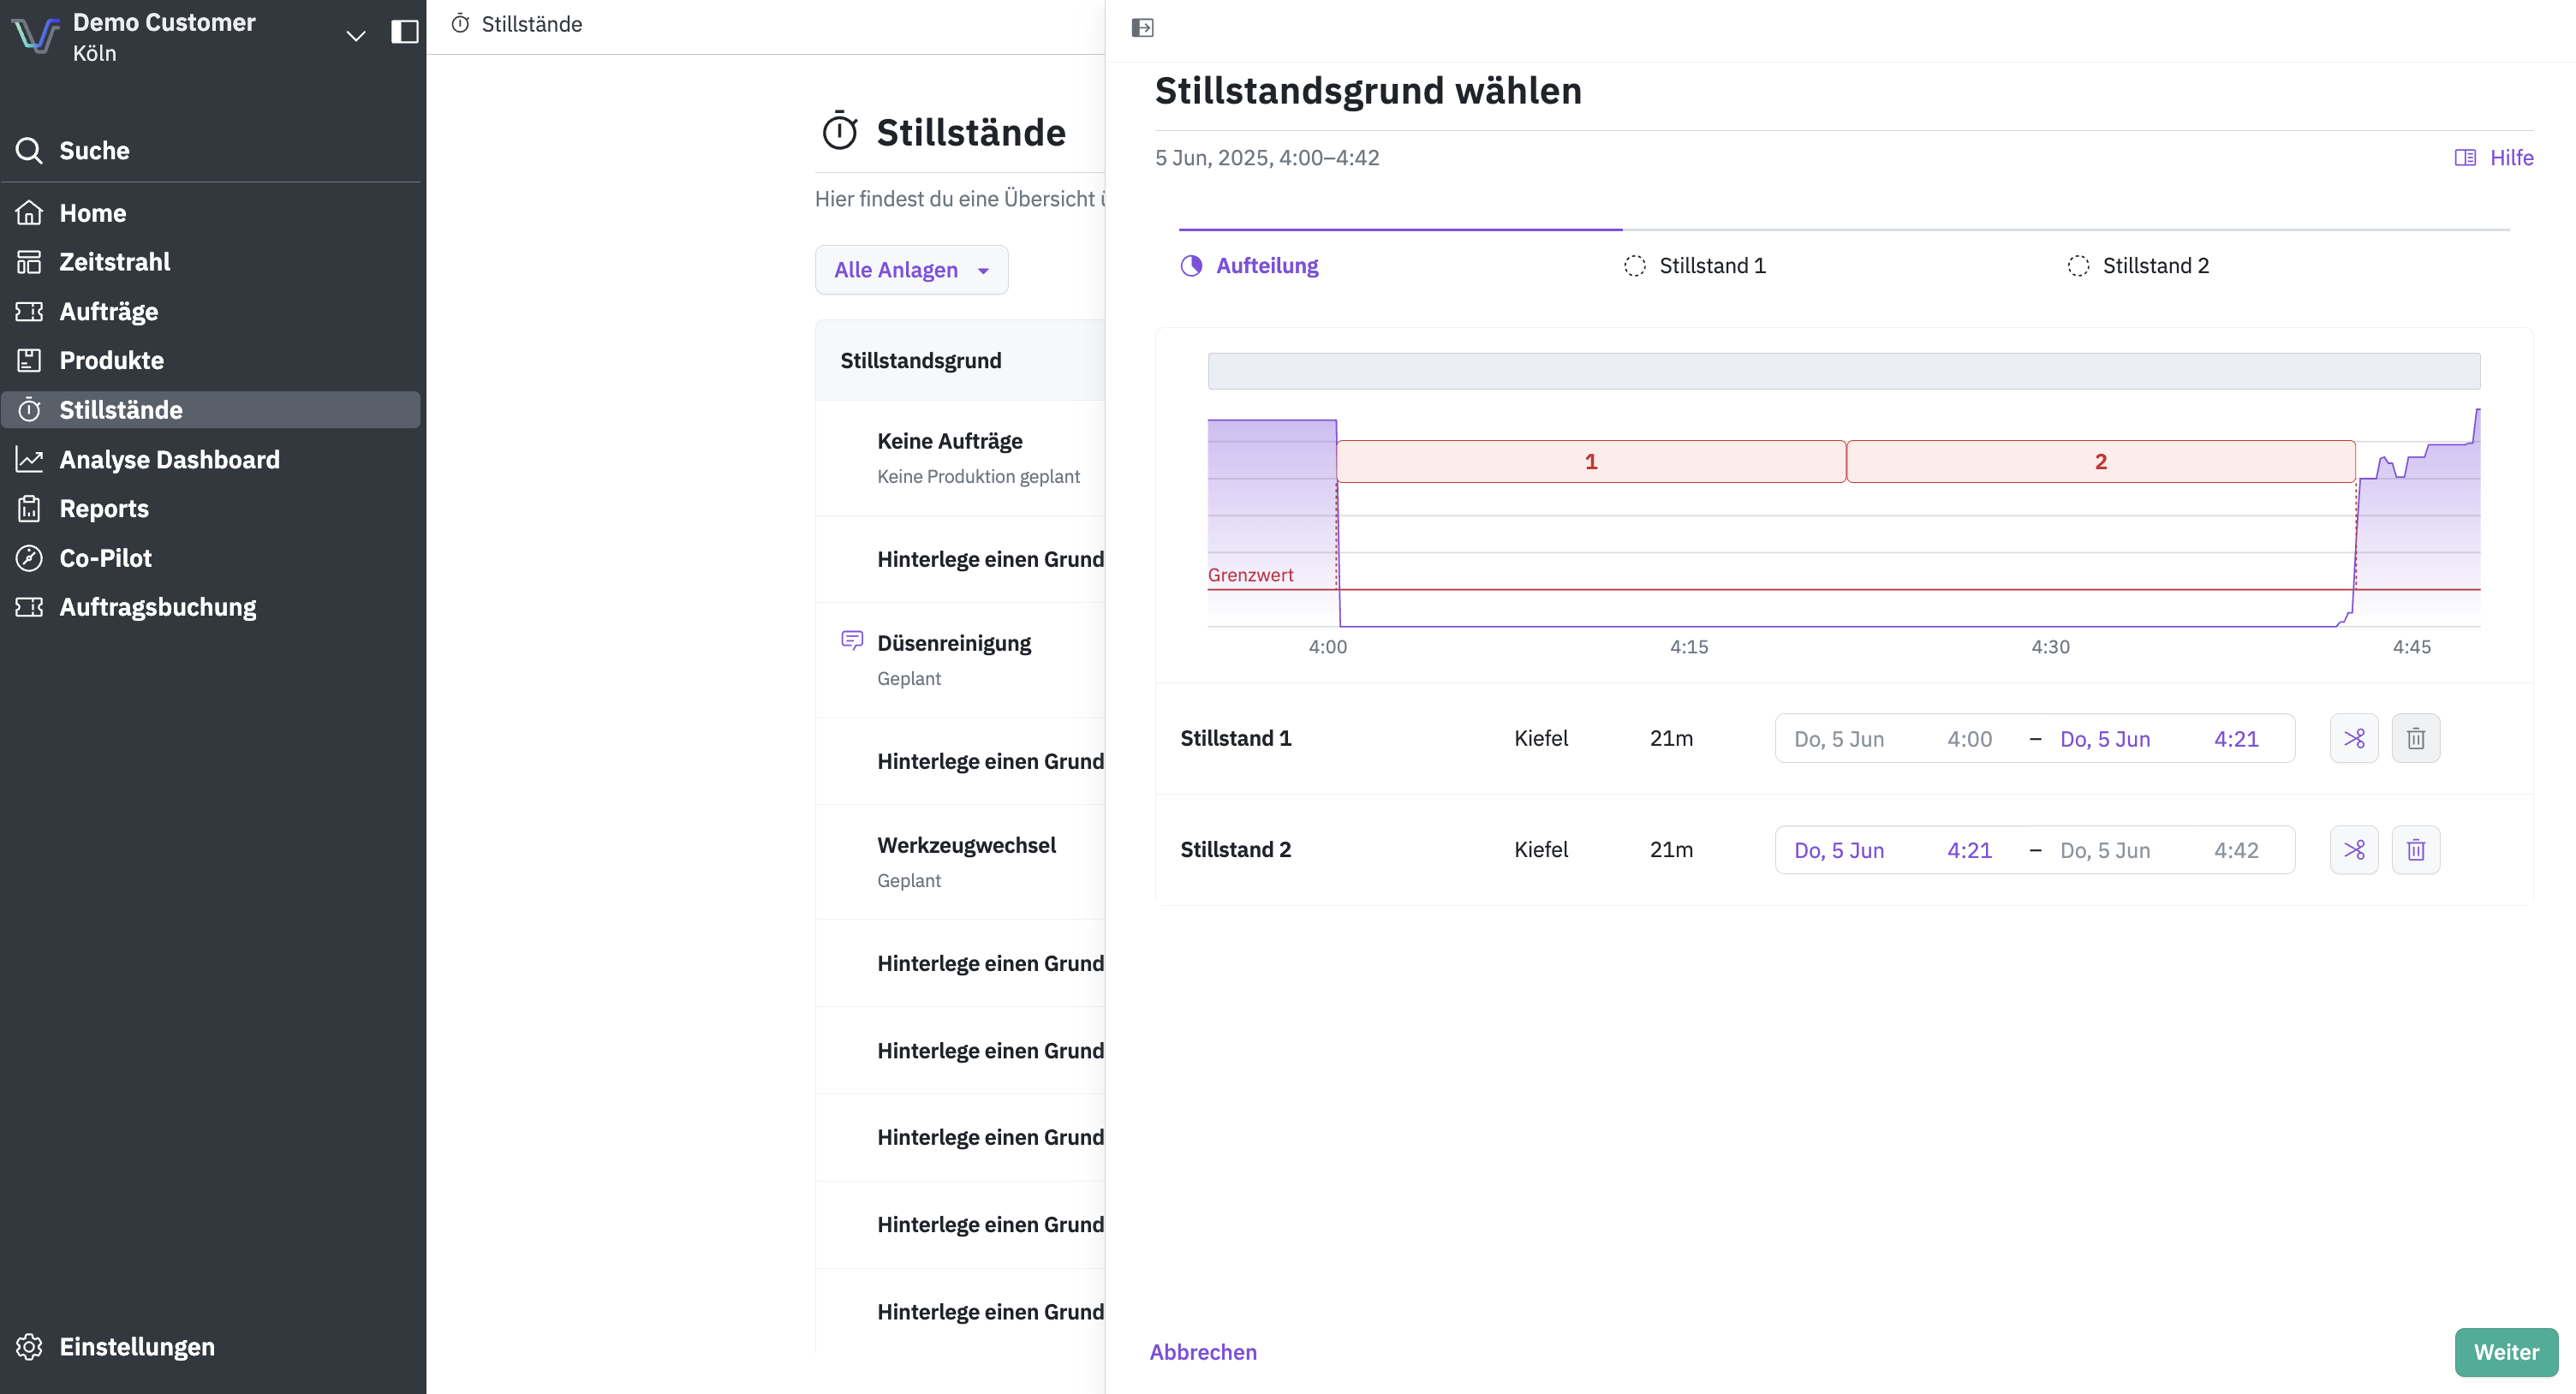Select red segment 2 in the timeline chart
This screenshot has height=1394, width=2576.
coord(2100,462)
